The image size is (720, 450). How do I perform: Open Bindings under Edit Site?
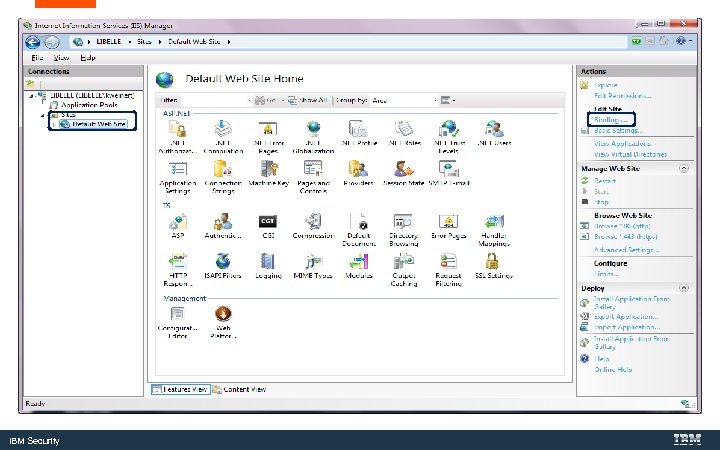(x=610, y=119)
